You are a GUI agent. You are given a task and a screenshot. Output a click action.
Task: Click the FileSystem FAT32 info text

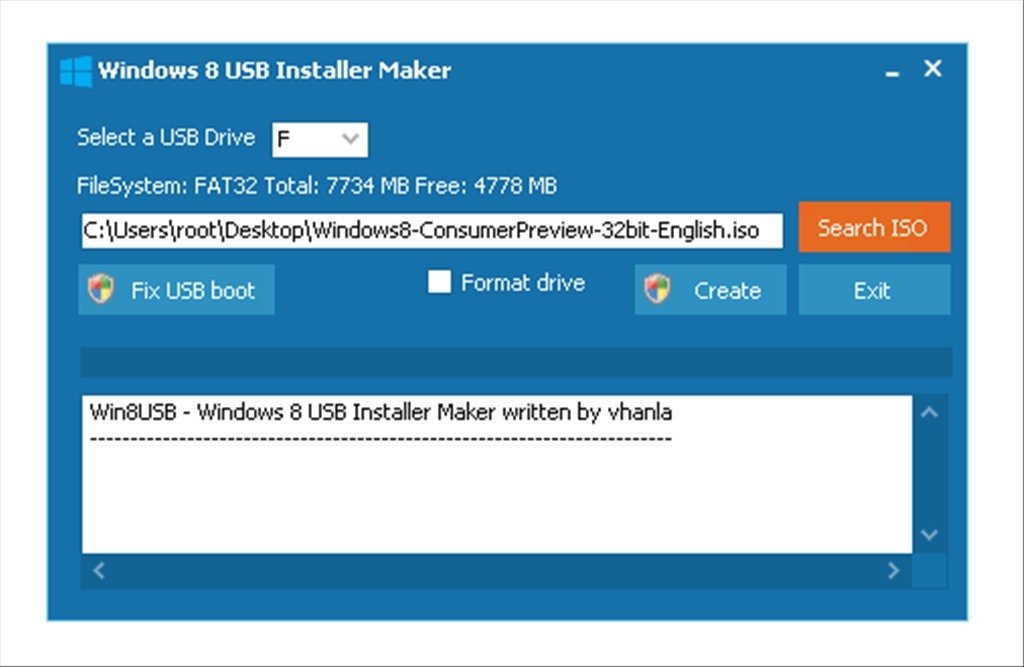point(317,186)
